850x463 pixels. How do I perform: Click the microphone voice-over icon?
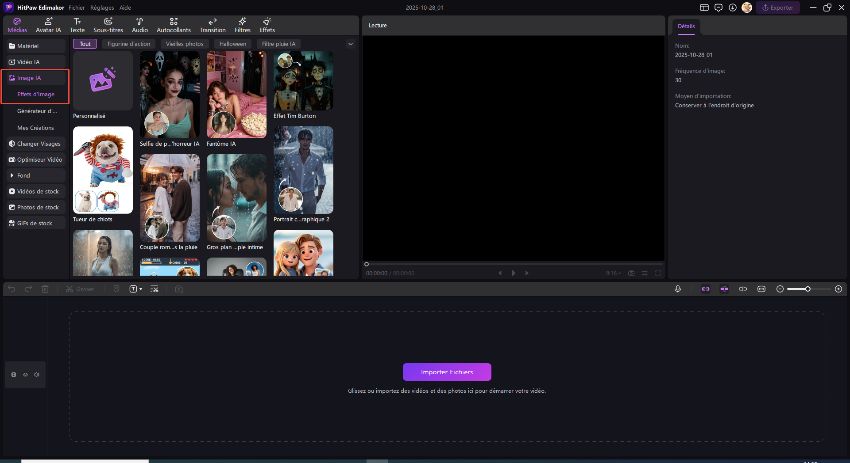point(678,289)
